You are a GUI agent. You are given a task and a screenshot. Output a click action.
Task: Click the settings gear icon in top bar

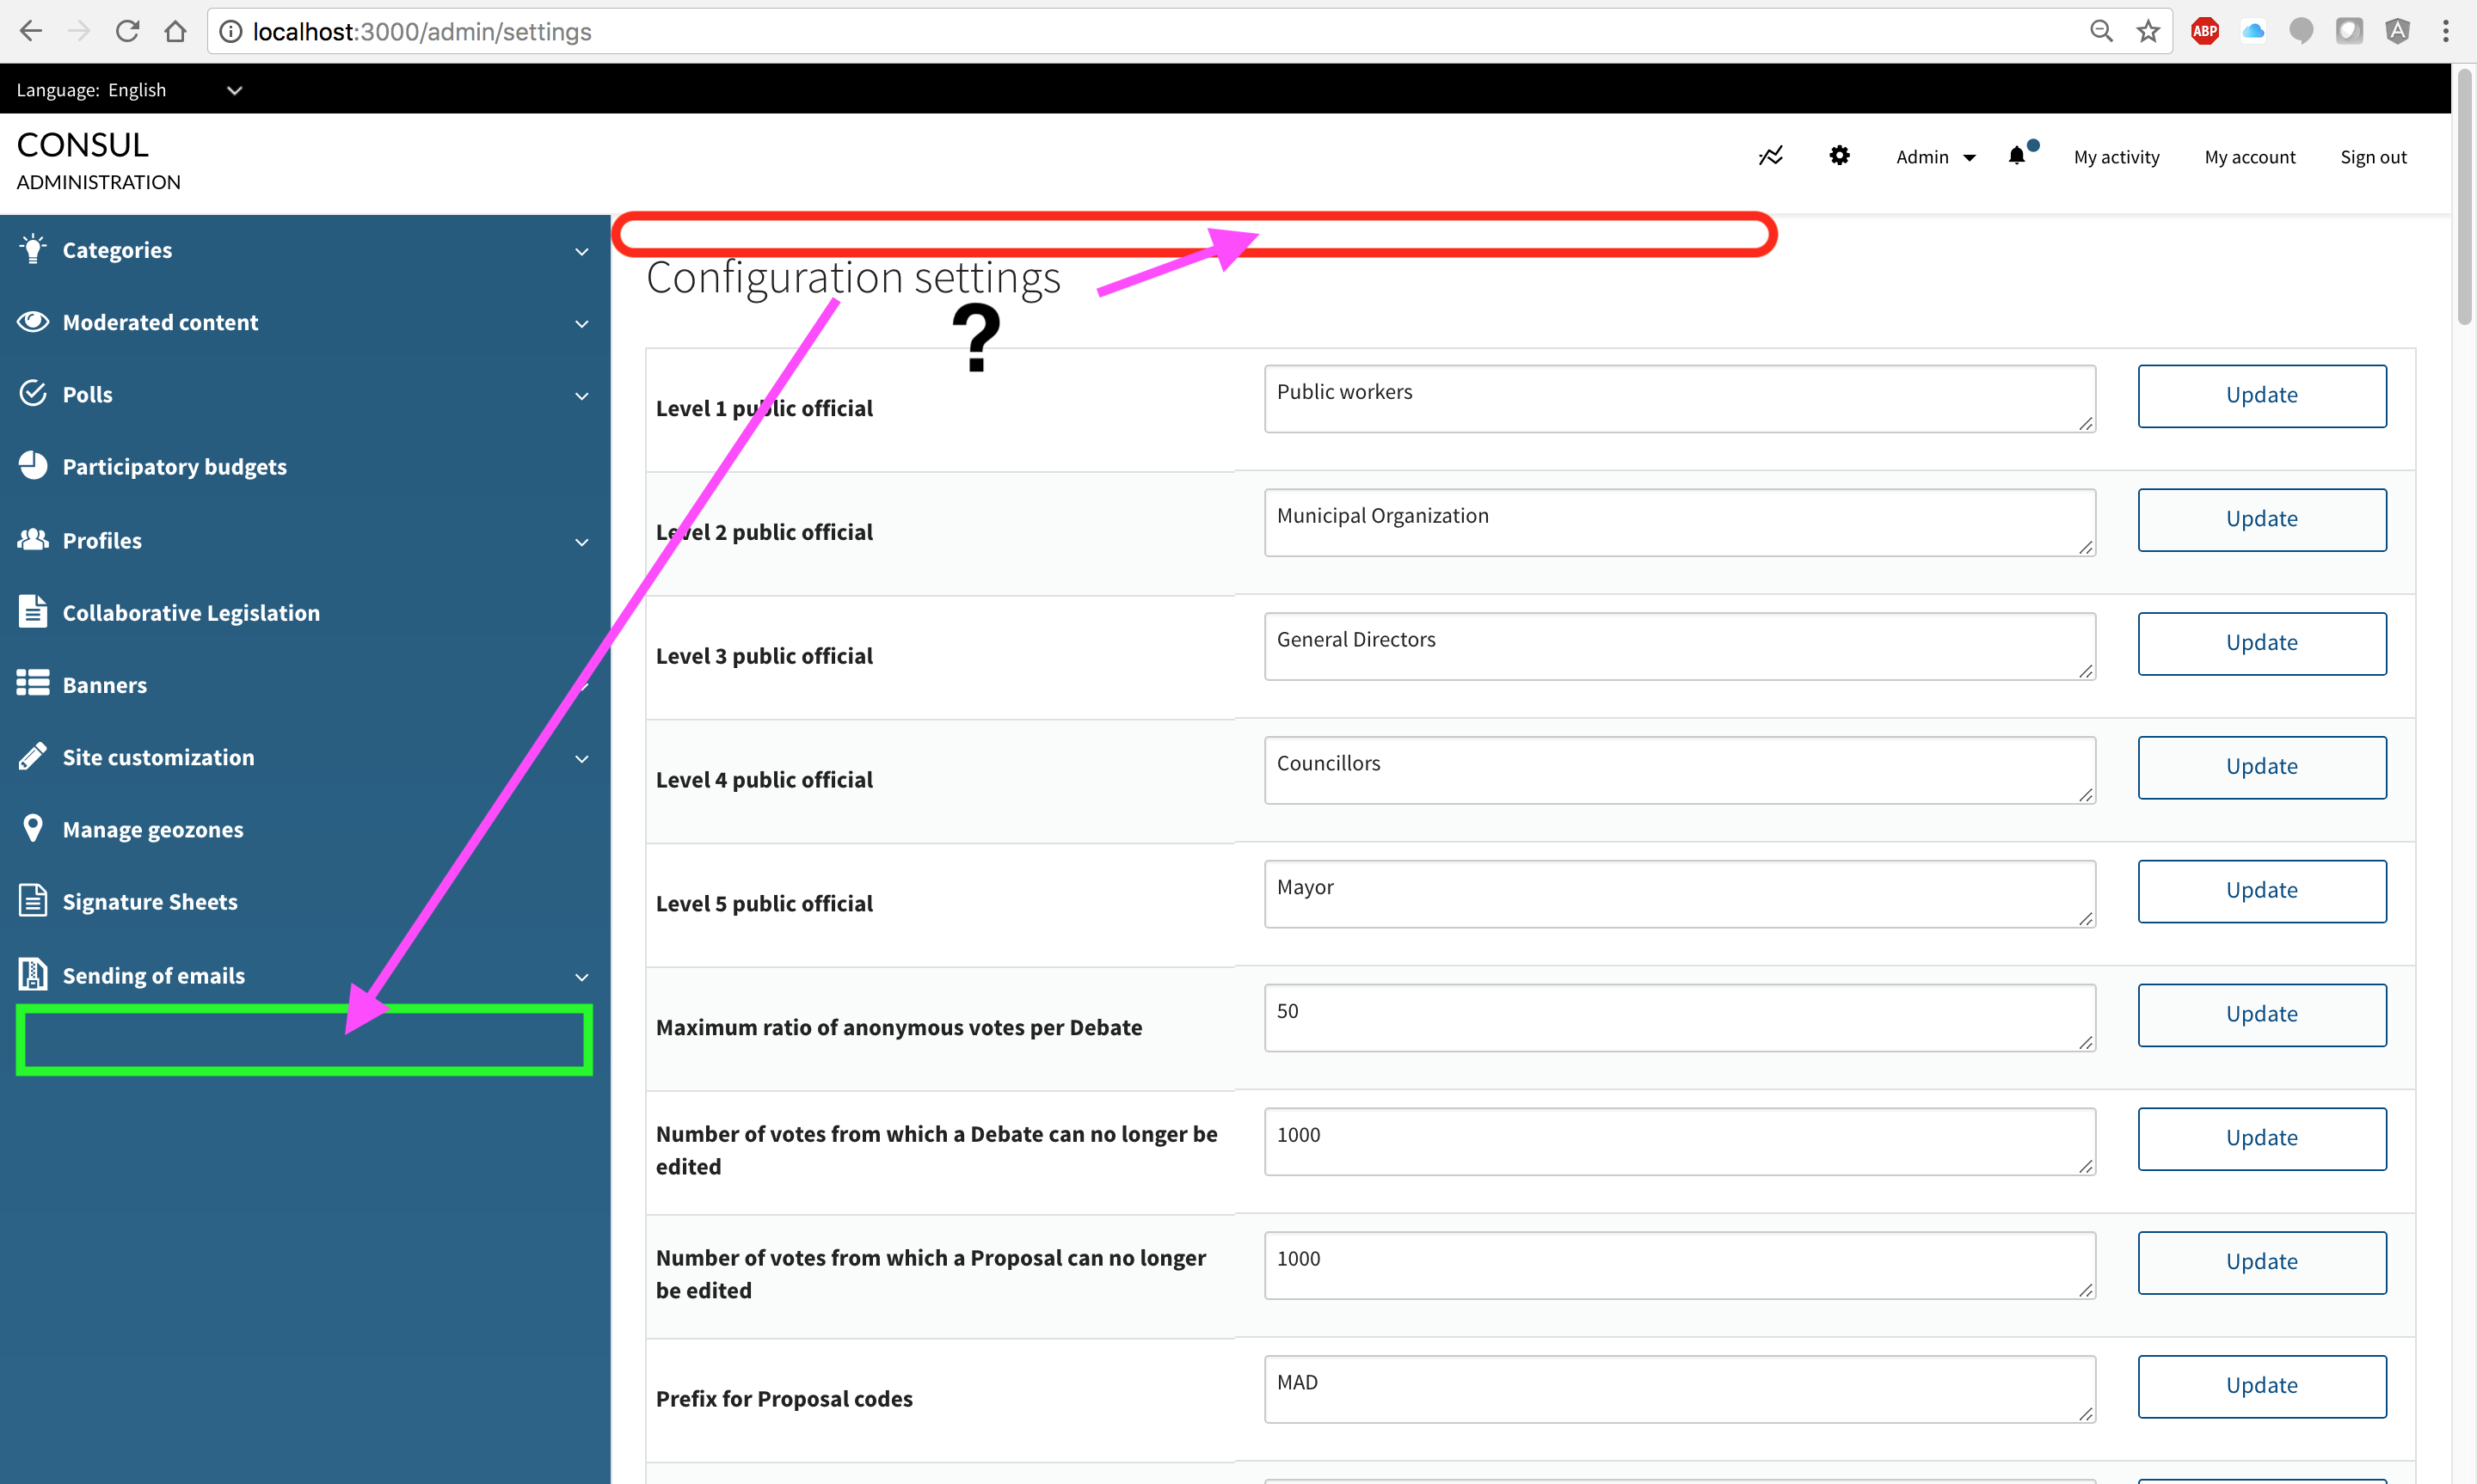(1839, 156)
